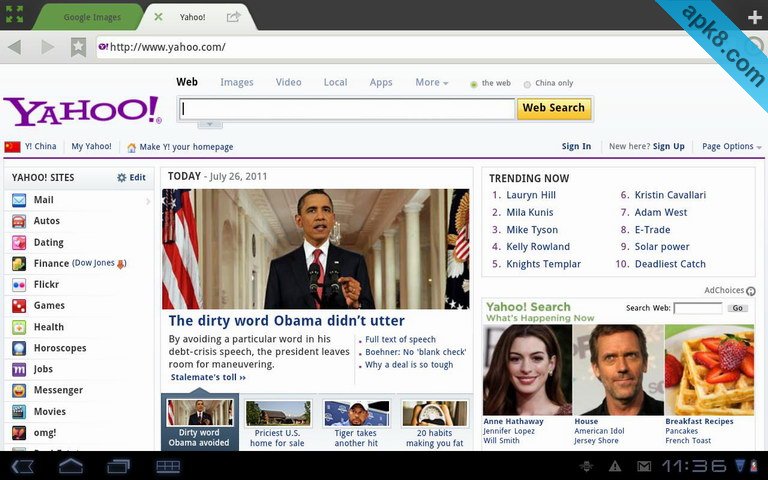Click trending topic 'Deadliest Catch'
The height and width of the screenshot is (480, 768).
670,264
